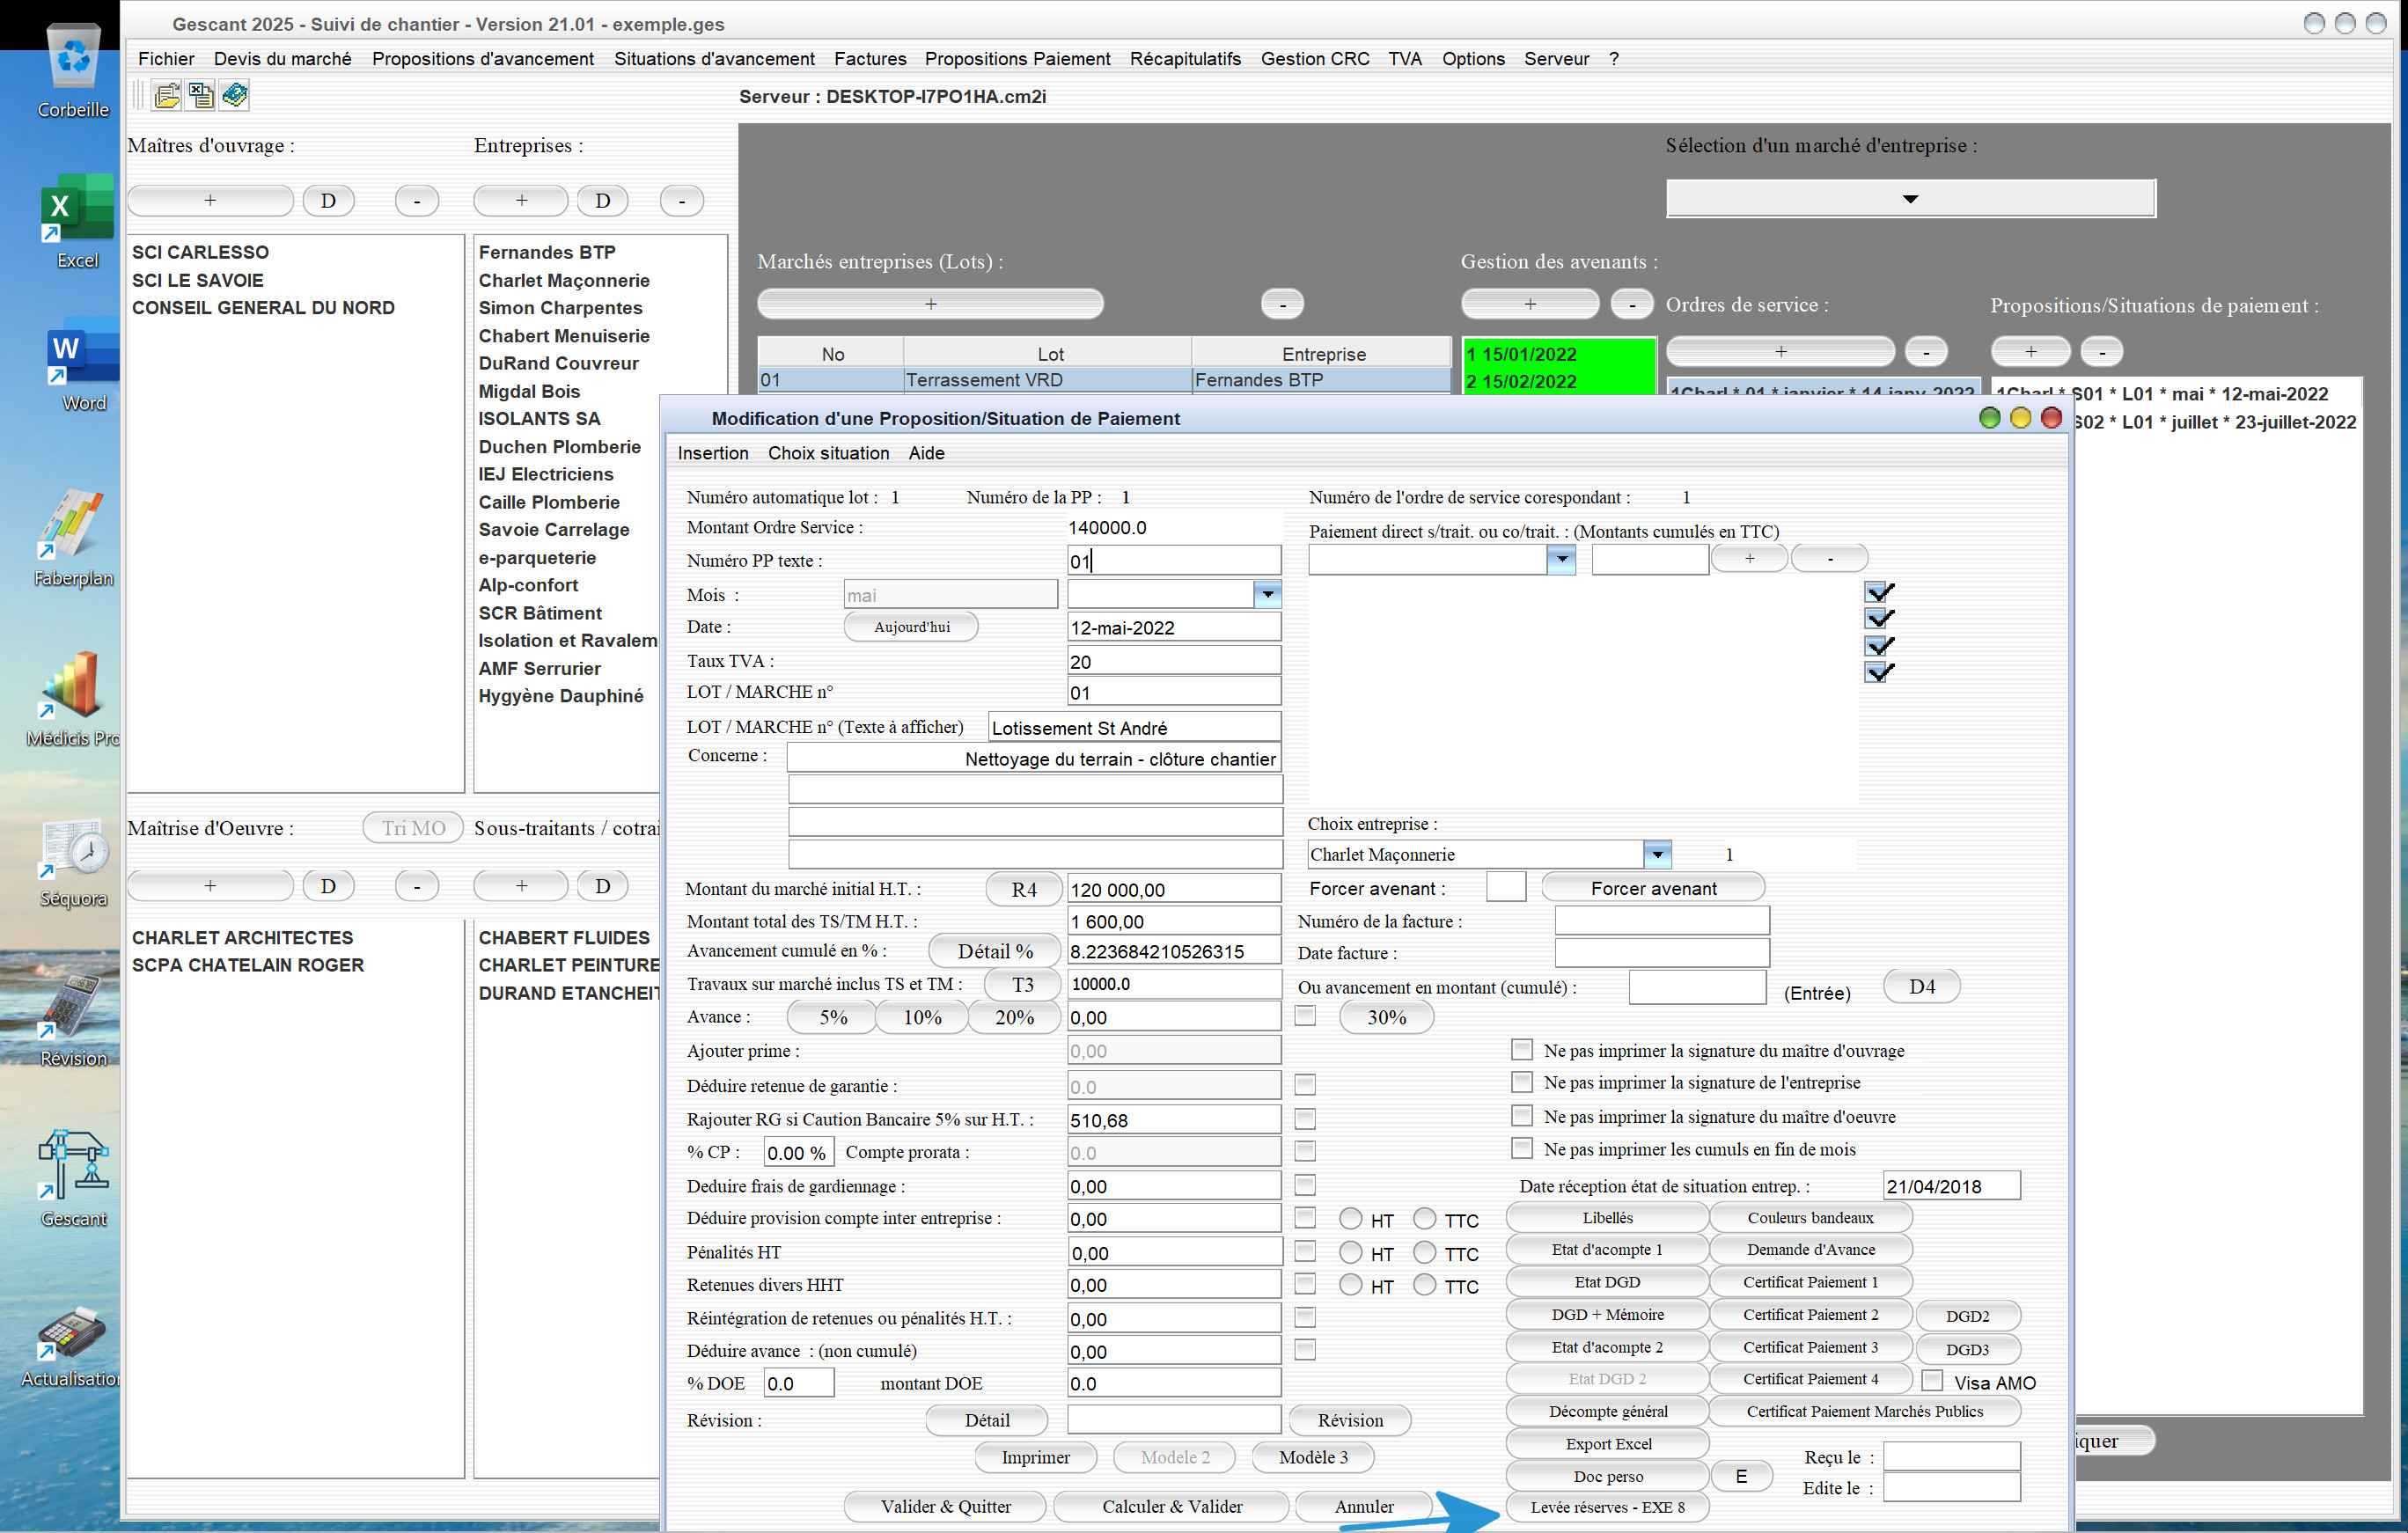Select the green avenant entry 1 15/01/2022
2408x1533 pixels.
pos(1558,354)
